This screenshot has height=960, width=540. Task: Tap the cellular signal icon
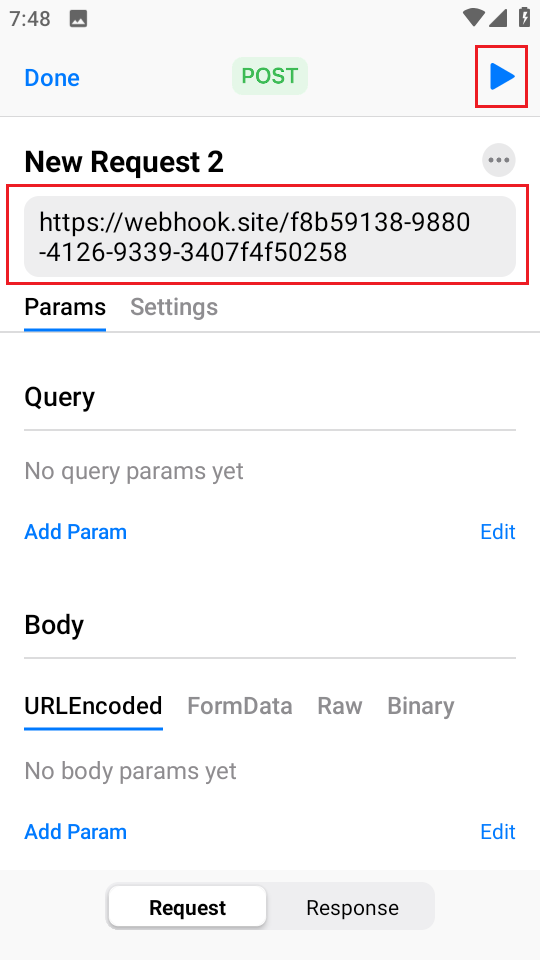(498, 18)
